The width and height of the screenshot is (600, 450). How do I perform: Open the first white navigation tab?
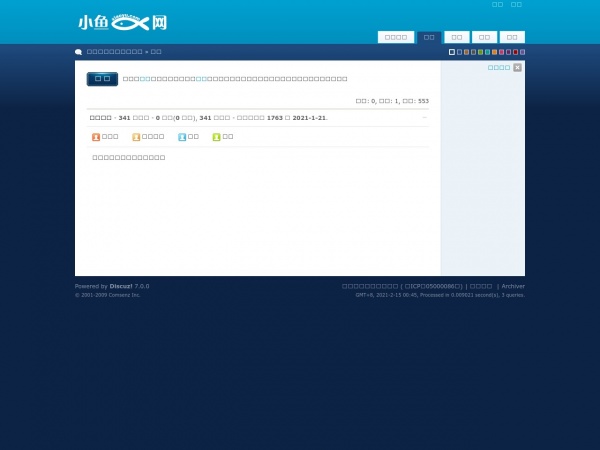click(x=396, y=37)
